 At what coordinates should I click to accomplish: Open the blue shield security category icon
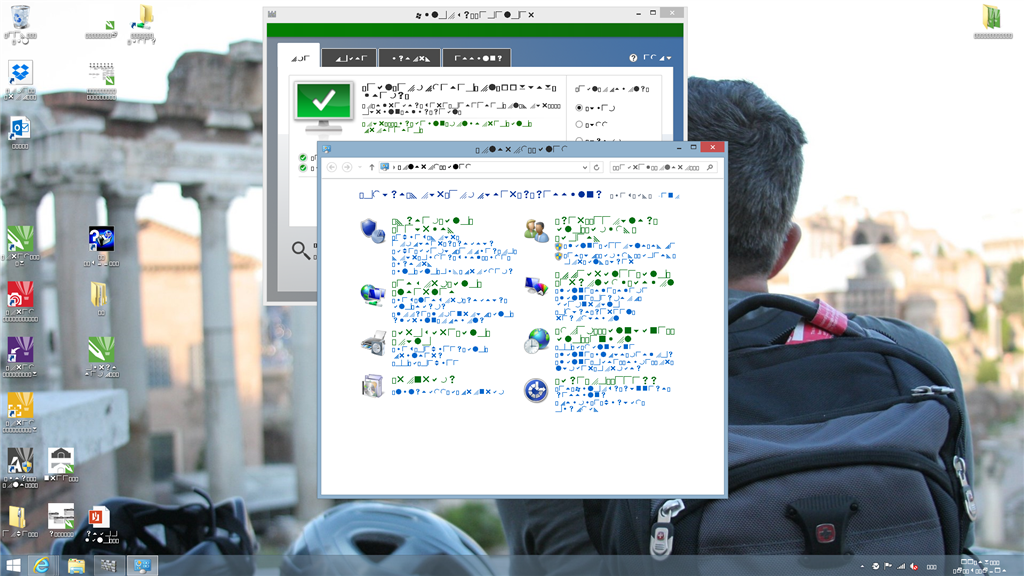(372, 231)
